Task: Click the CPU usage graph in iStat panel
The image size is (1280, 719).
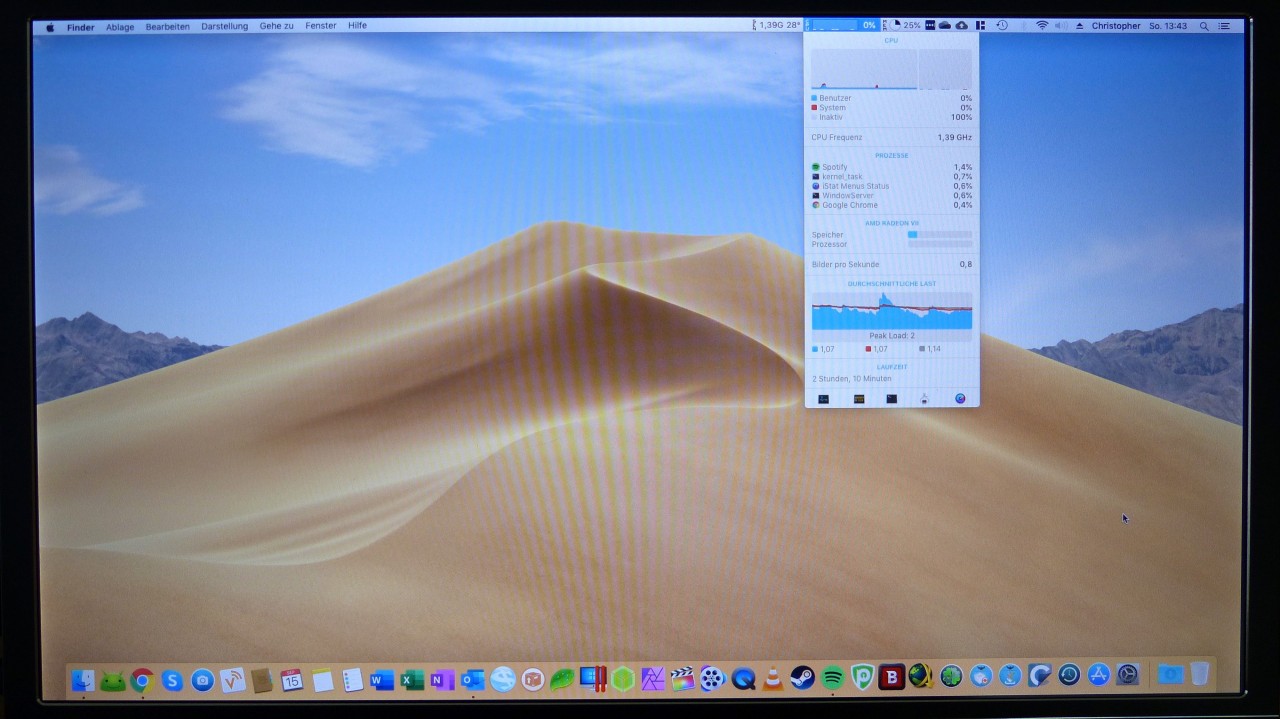Action: pyautogui.click(x=892, y=69)
